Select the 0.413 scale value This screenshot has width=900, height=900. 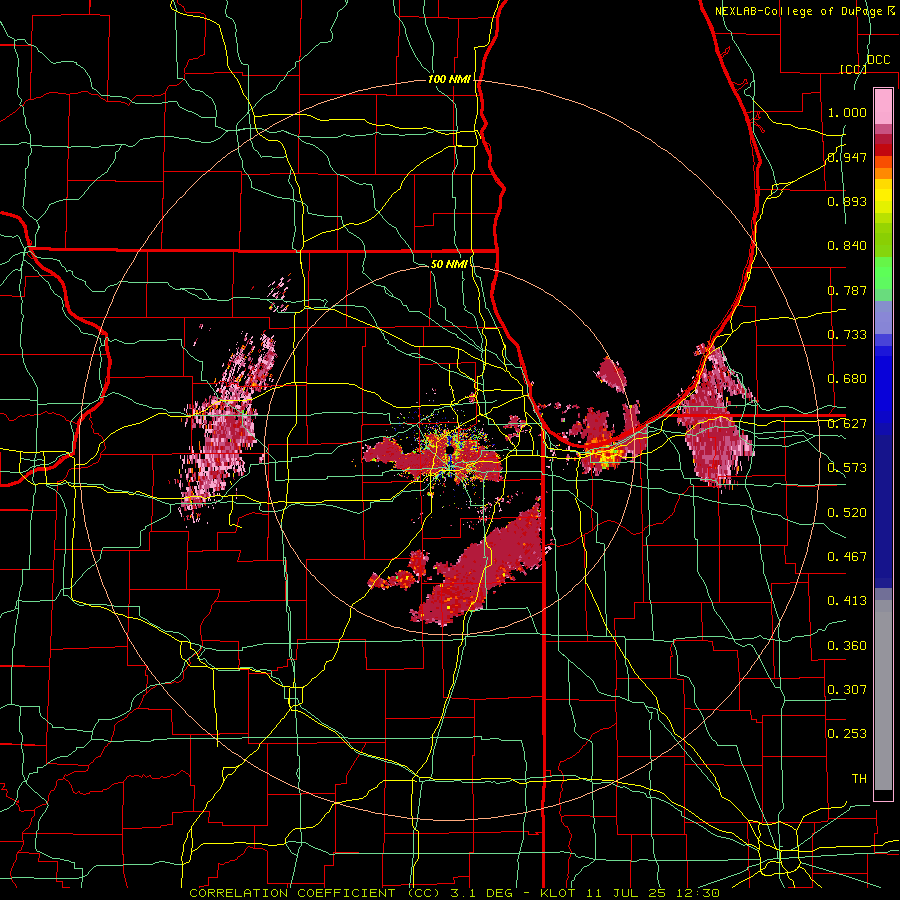pos(847,601)
